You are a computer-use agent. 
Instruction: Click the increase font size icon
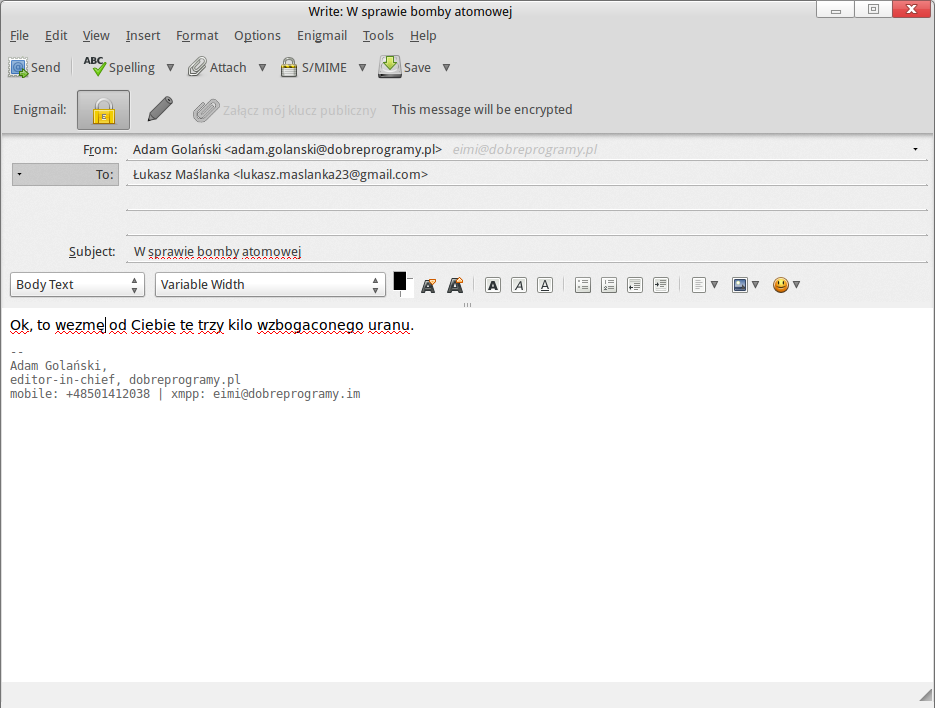click(x=455, y=285)
